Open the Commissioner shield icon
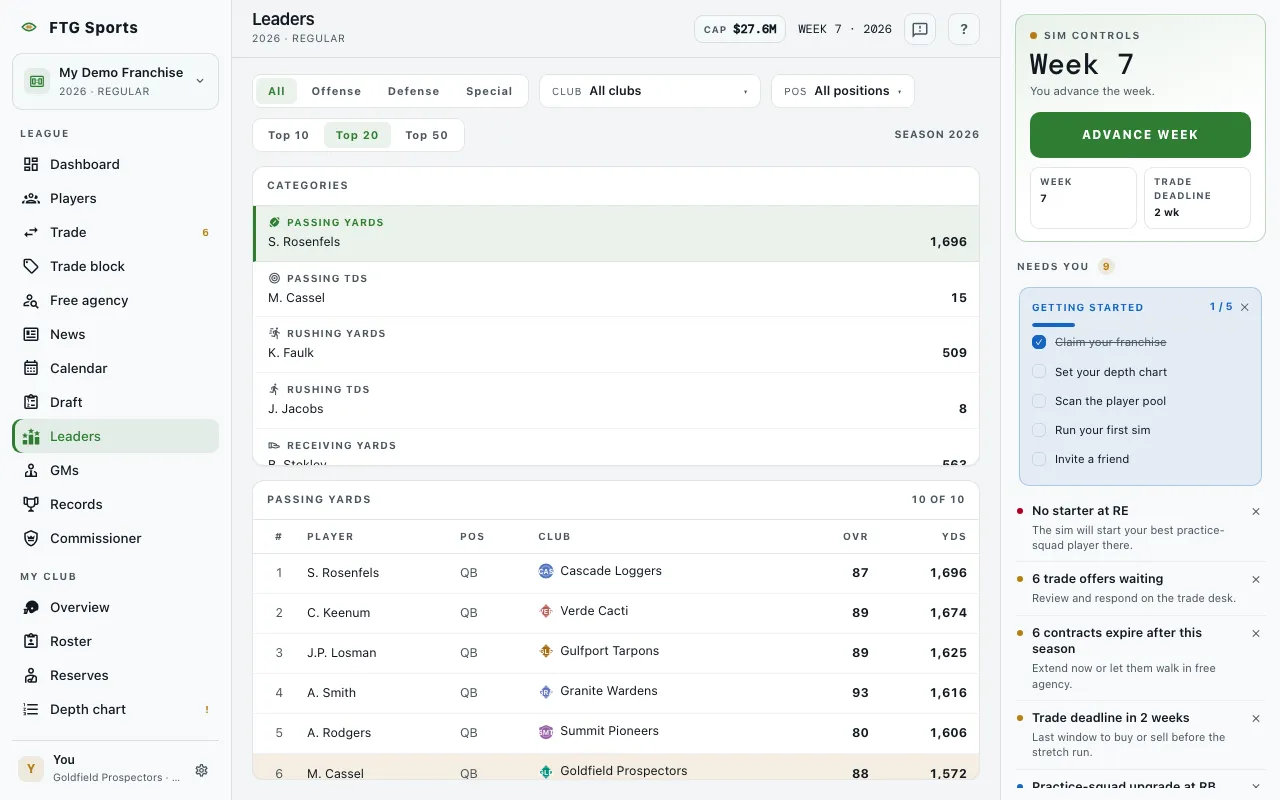 pyautogui.click(x=31, y=538)
